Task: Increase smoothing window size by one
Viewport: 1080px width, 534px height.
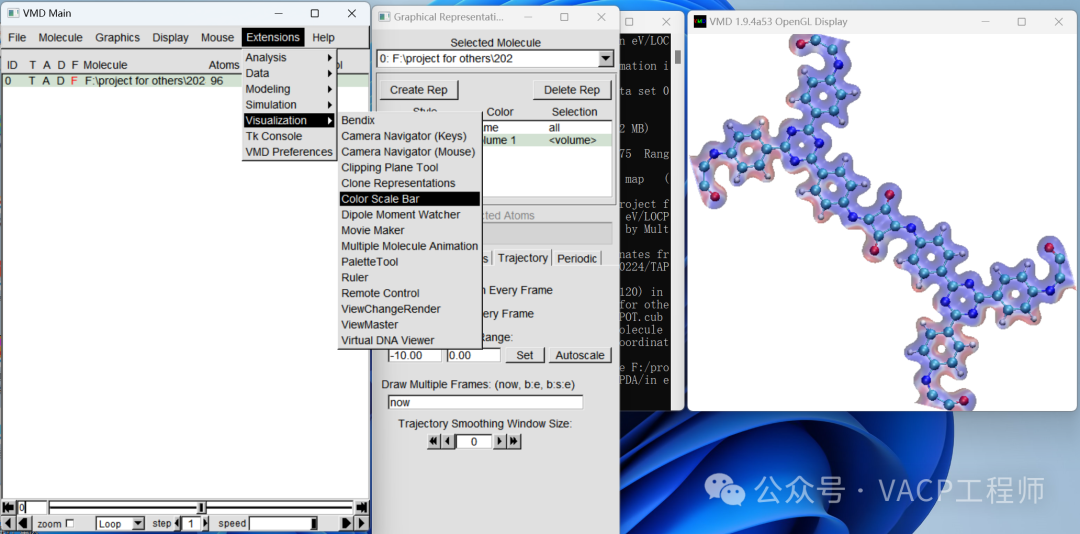Action: click(500, 442)
